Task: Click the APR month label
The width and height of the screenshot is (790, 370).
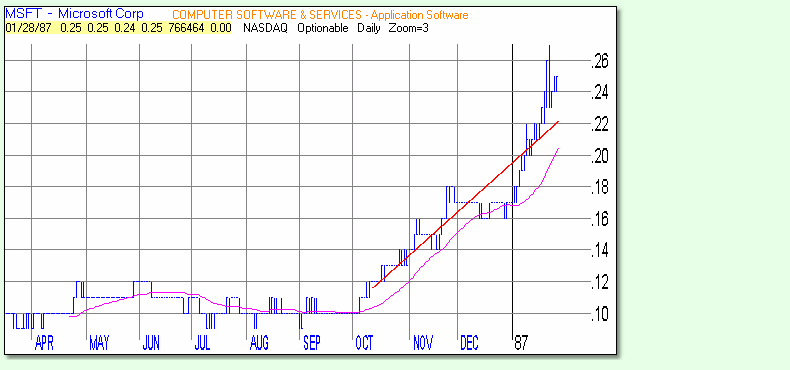Action: point(44,344)
